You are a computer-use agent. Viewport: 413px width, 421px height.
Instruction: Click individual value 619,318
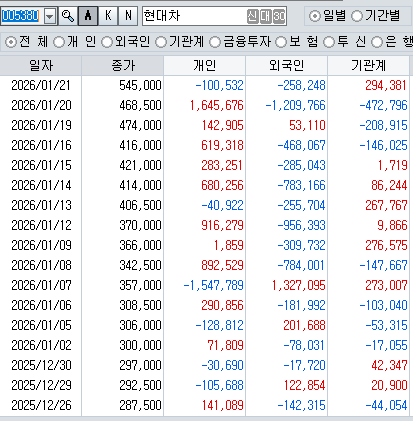click(222, 146)
